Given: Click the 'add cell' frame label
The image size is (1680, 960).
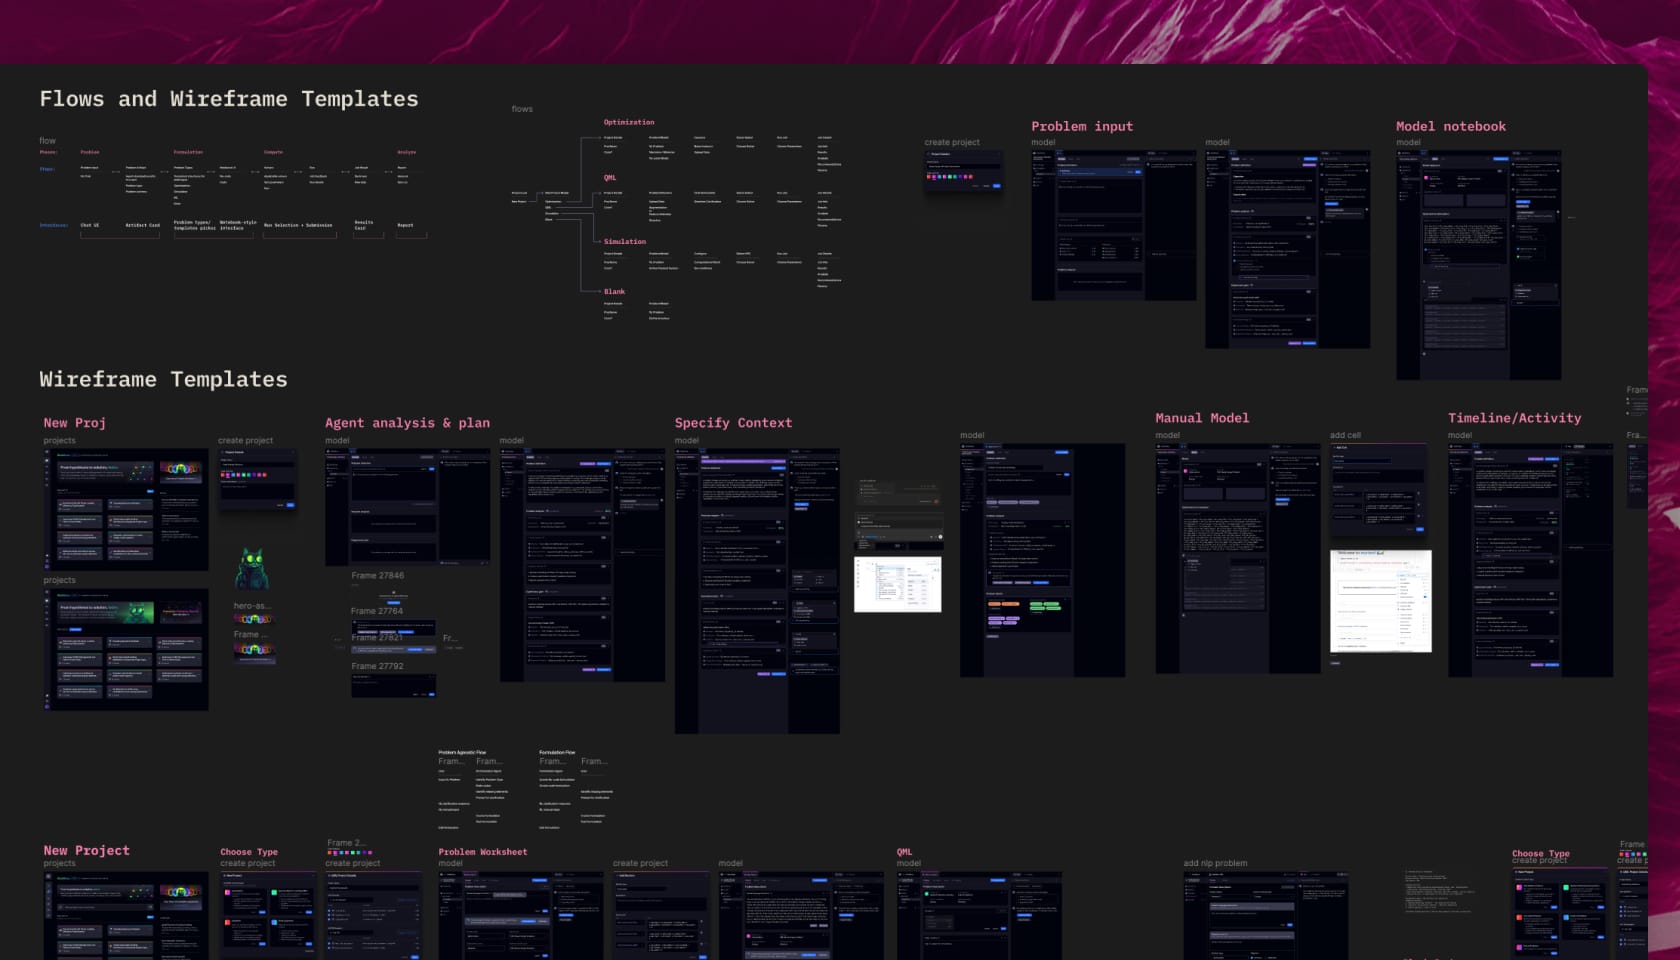Looking at the screenshot, I should [1345, 435].
